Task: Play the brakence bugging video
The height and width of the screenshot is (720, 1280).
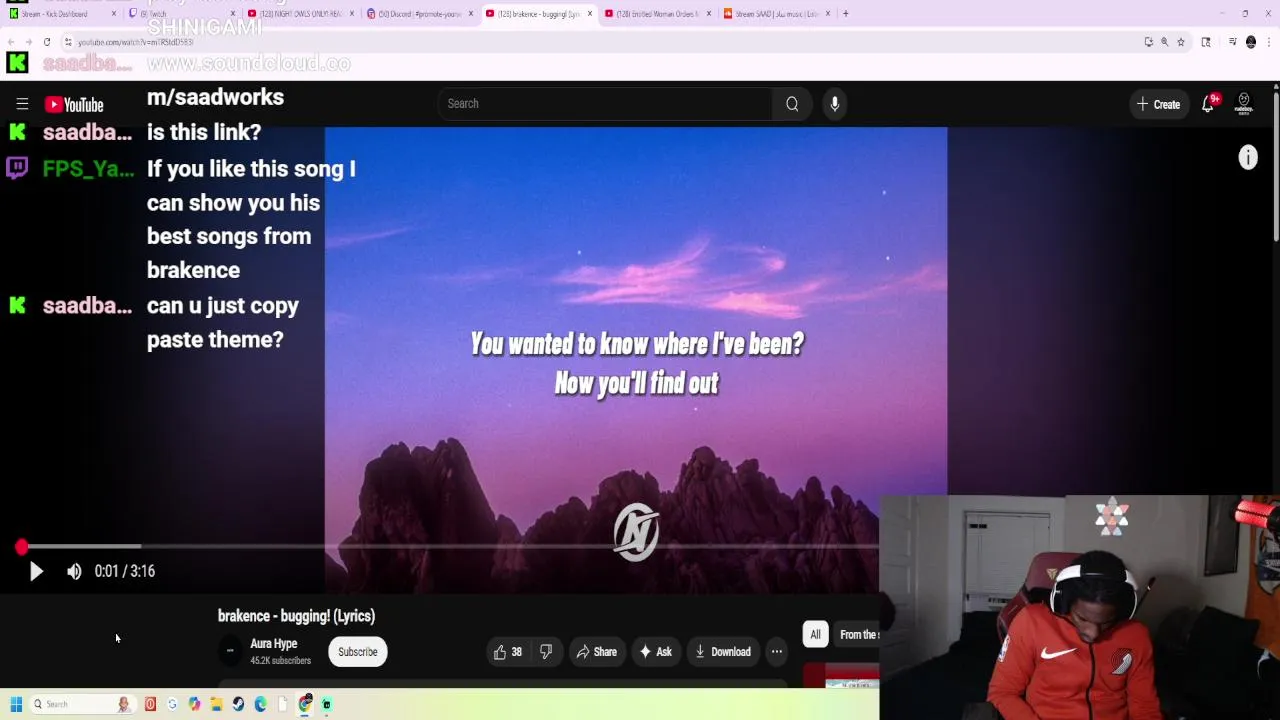Action: tap(36, 571)
